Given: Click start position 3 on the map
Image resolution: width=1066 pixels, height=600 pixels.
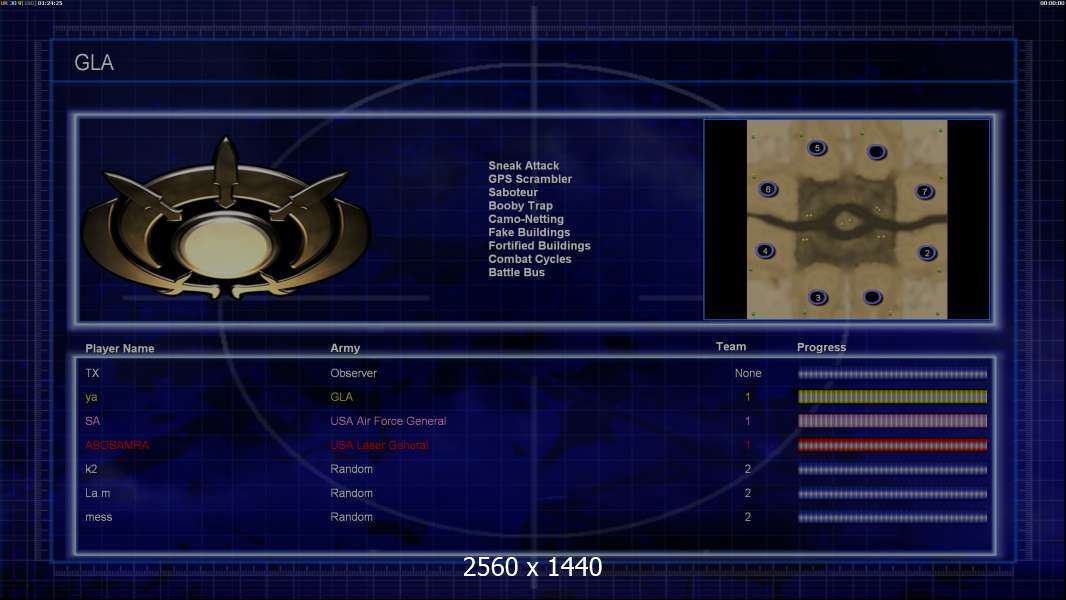Looking at the screenshot, I should click(818, 297).
